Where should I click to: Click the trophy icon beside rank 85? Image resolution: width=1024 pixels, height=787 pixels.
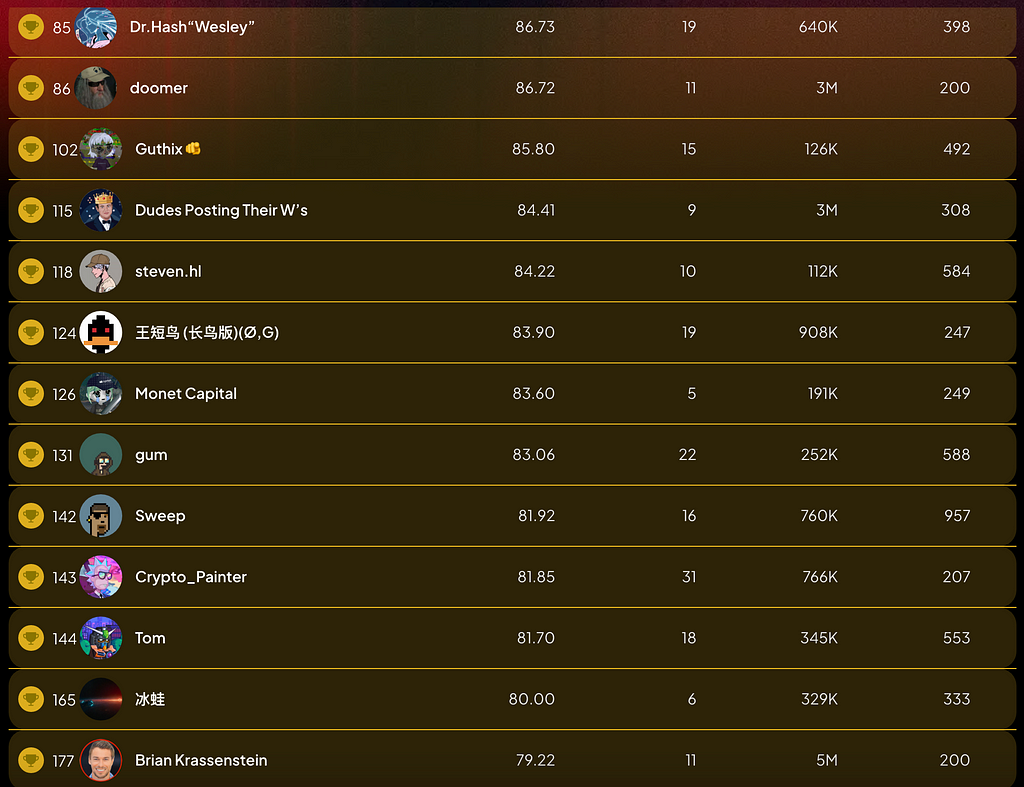click(31, 27)
